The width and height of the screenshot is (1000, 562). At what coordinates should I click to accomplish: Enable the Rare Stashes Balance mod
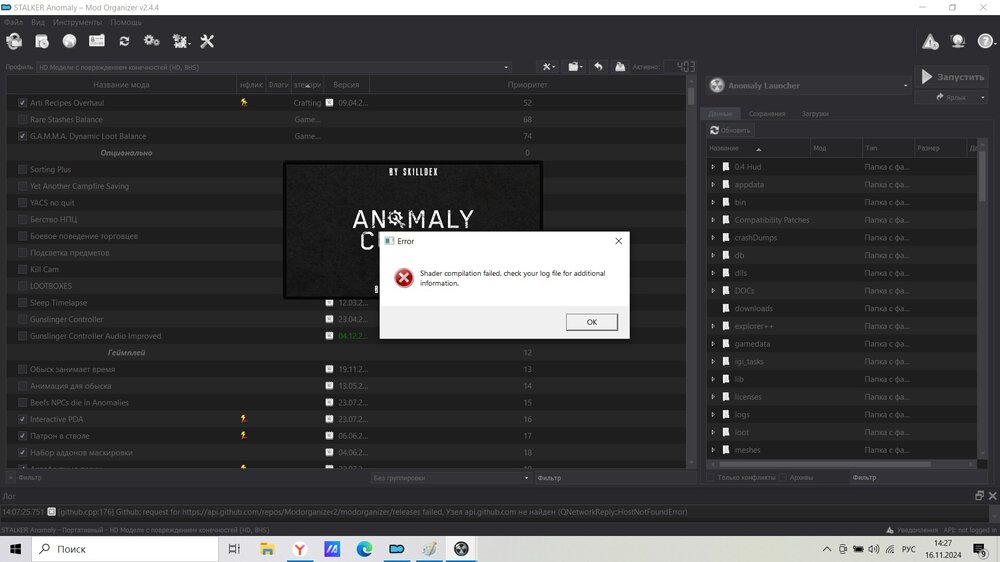tap(22, 119)
